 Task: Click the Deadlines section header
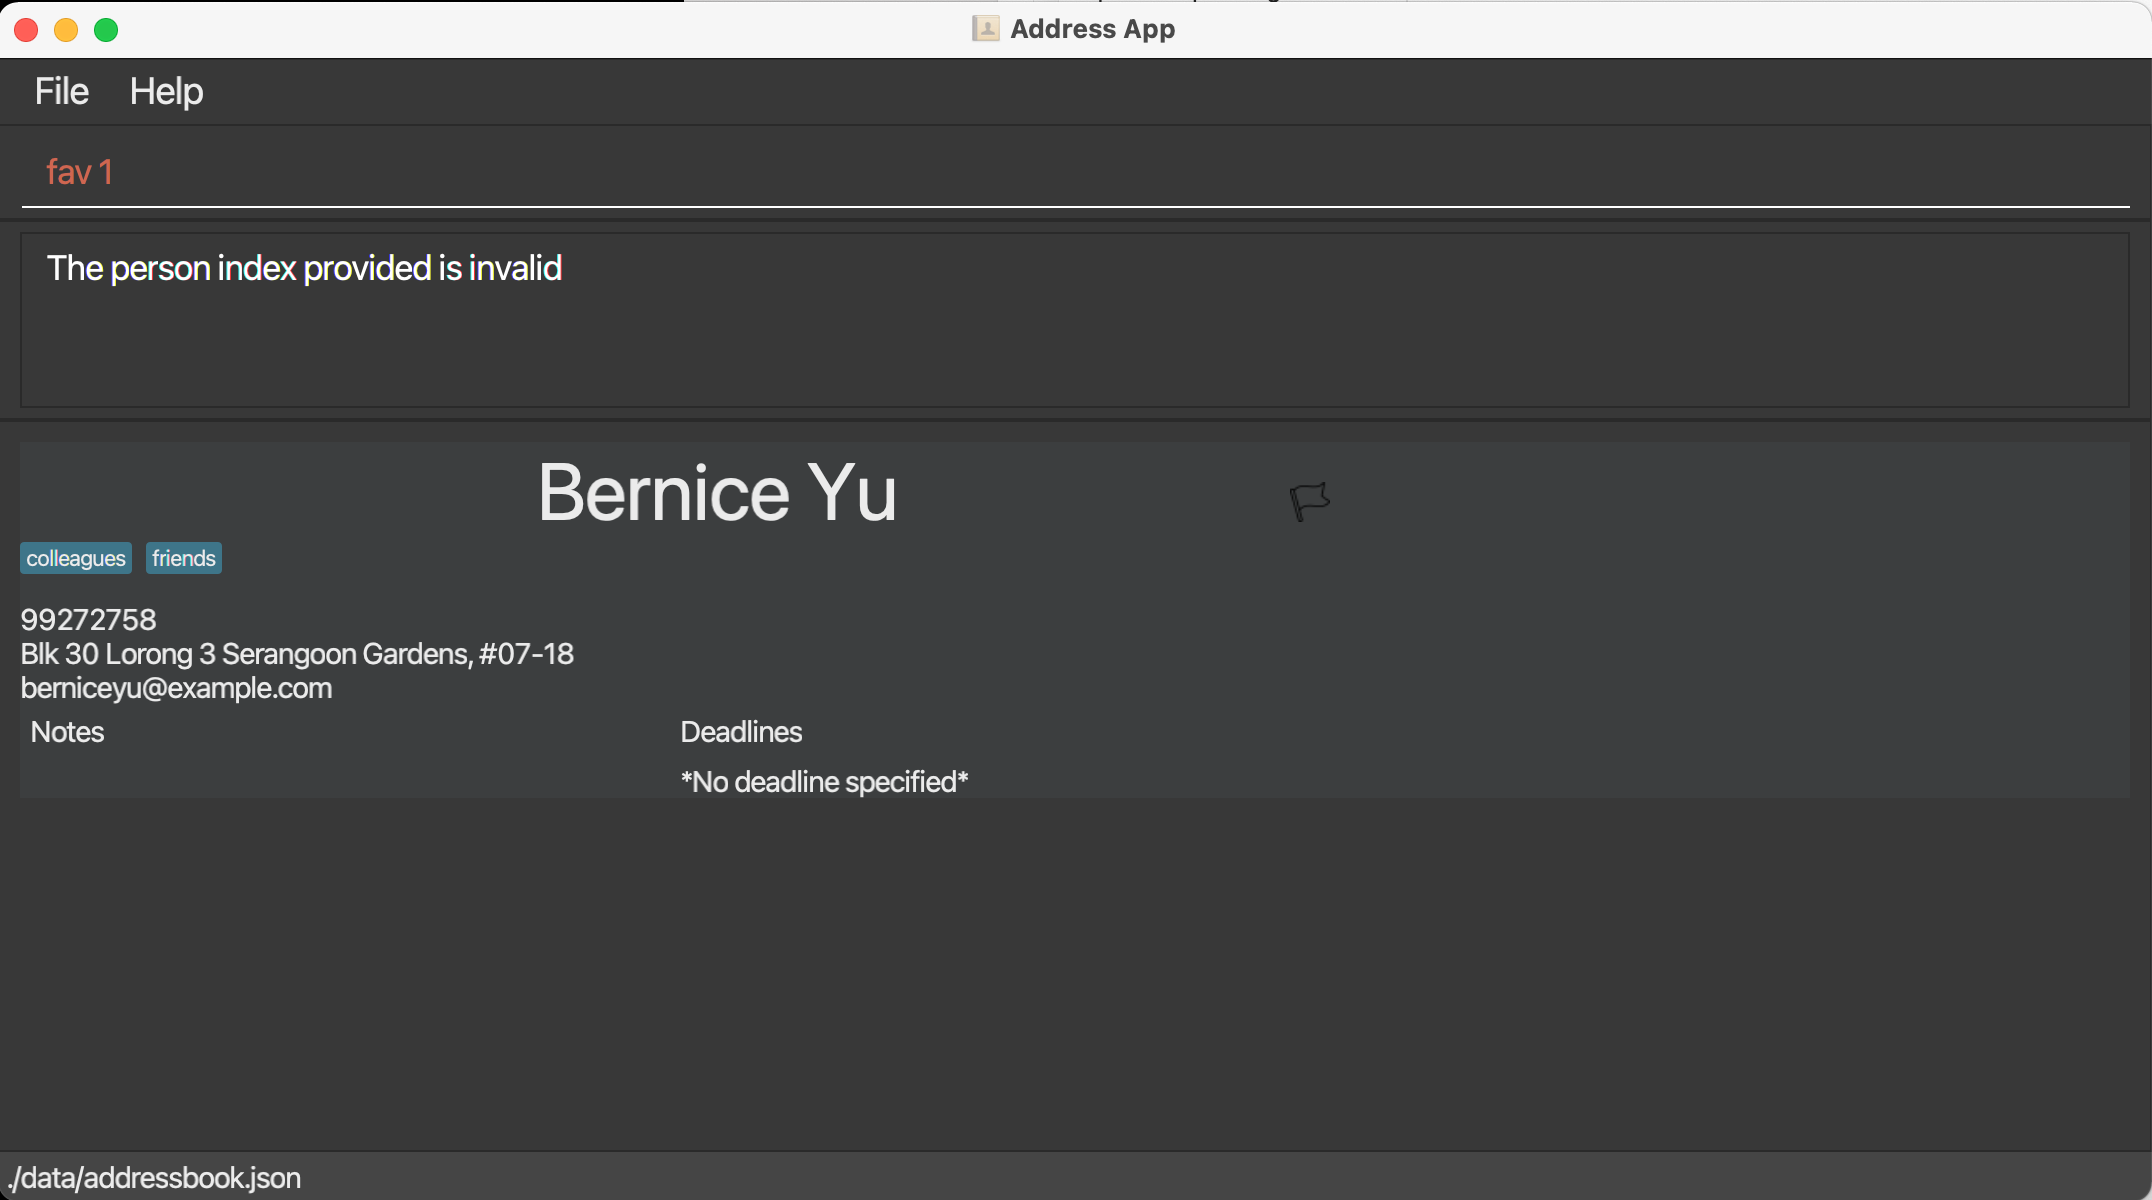click(x=741, y=732)
